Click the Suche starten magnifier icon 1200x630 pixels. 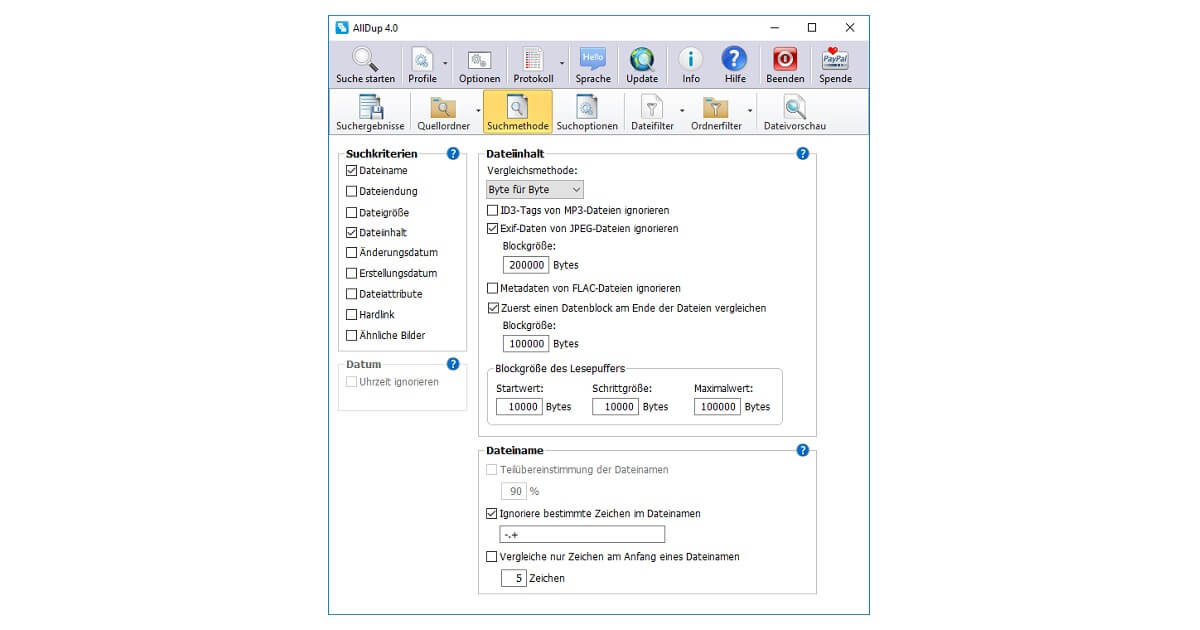(365, 60)
